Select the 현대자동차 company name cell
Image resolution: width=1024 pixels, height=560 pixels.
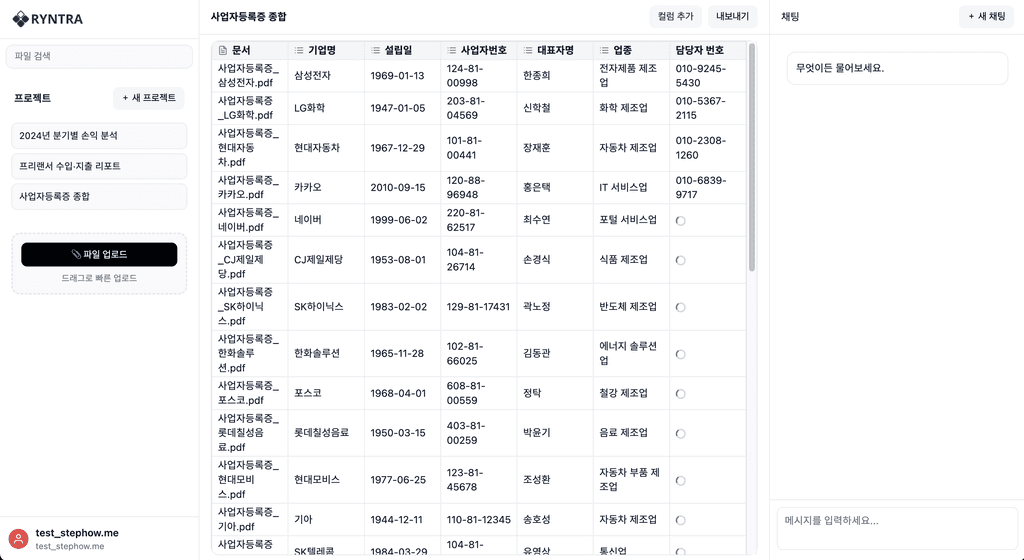[x=326, y=148]
